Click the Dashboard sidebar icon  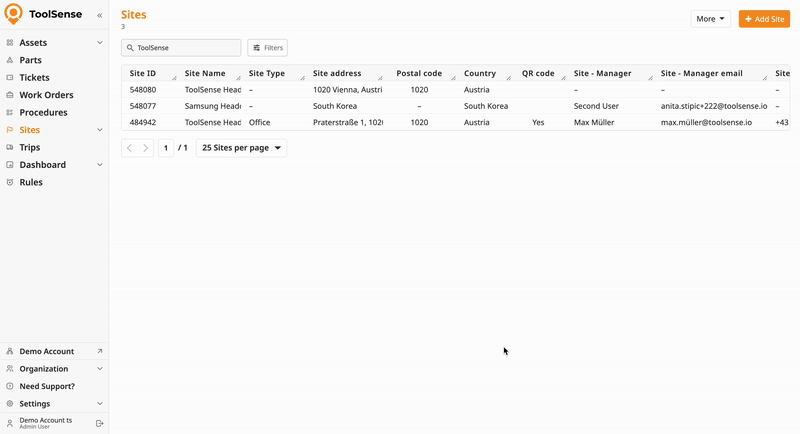(x=10, y=165)
